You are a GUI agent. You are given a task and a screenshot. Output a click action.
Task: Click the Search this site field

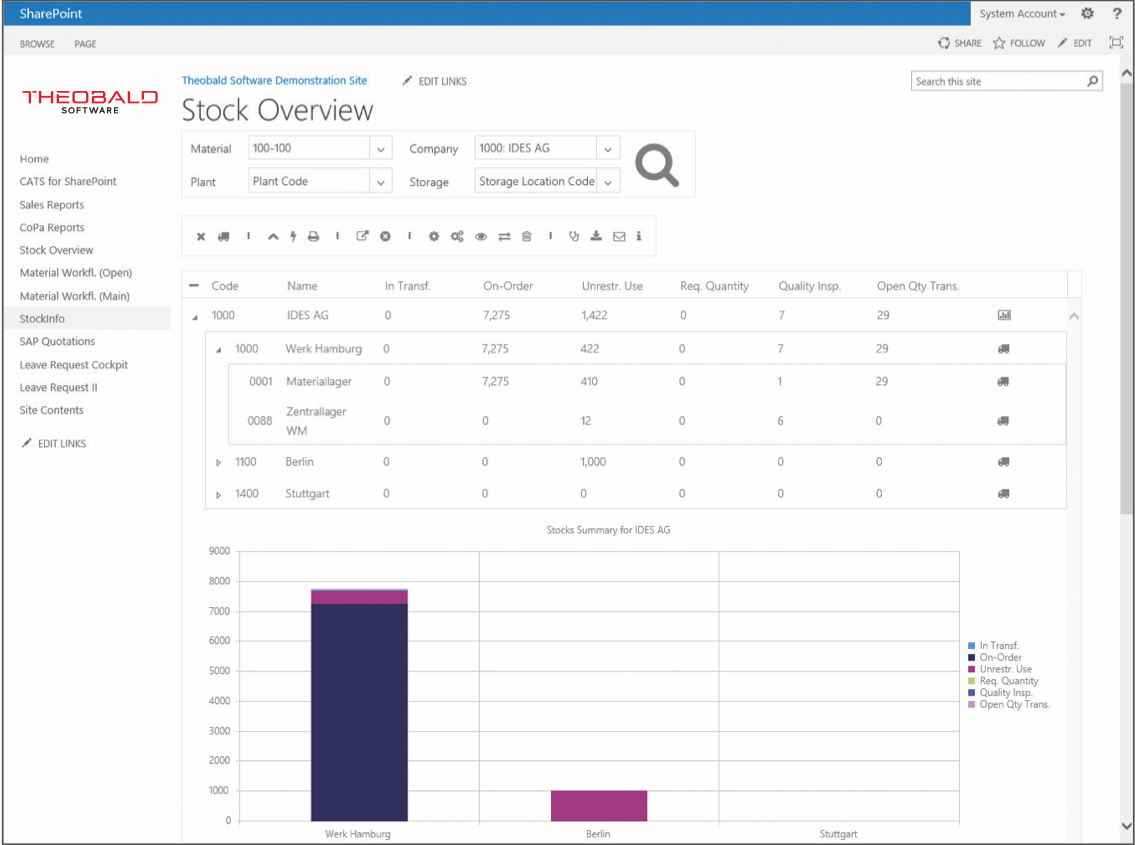pyautogui.click(x=999, y=81)
